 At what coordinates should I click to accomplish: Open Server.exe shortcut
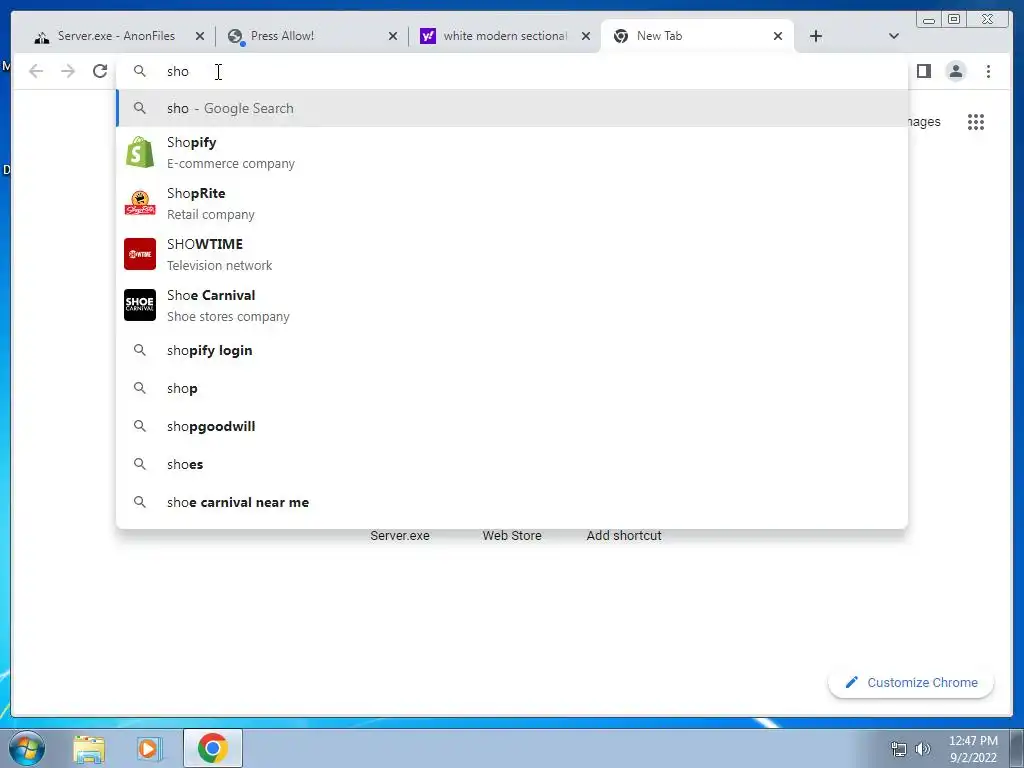[x=400, y=536]
